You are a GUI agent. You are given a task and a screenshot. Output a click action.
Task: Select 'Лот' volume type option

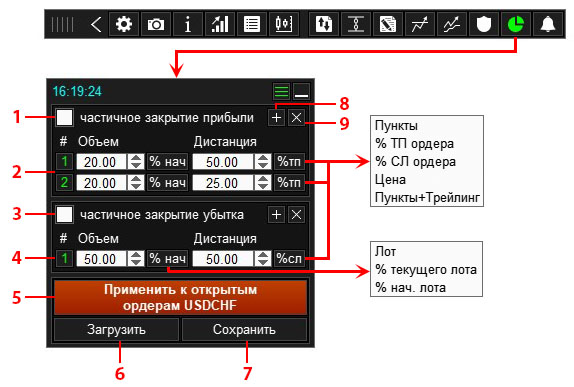point(385,252)
